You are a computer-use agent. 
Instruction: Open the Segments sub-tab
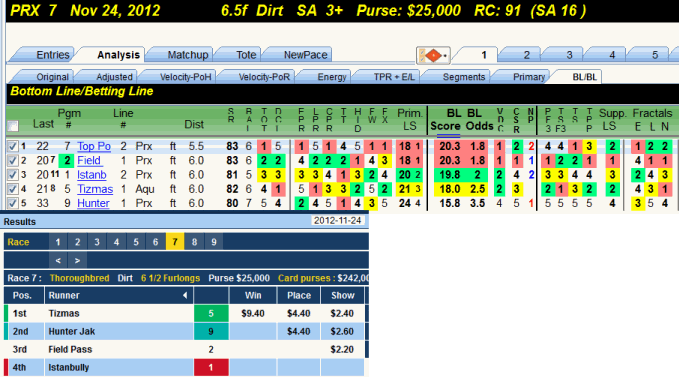458,77
